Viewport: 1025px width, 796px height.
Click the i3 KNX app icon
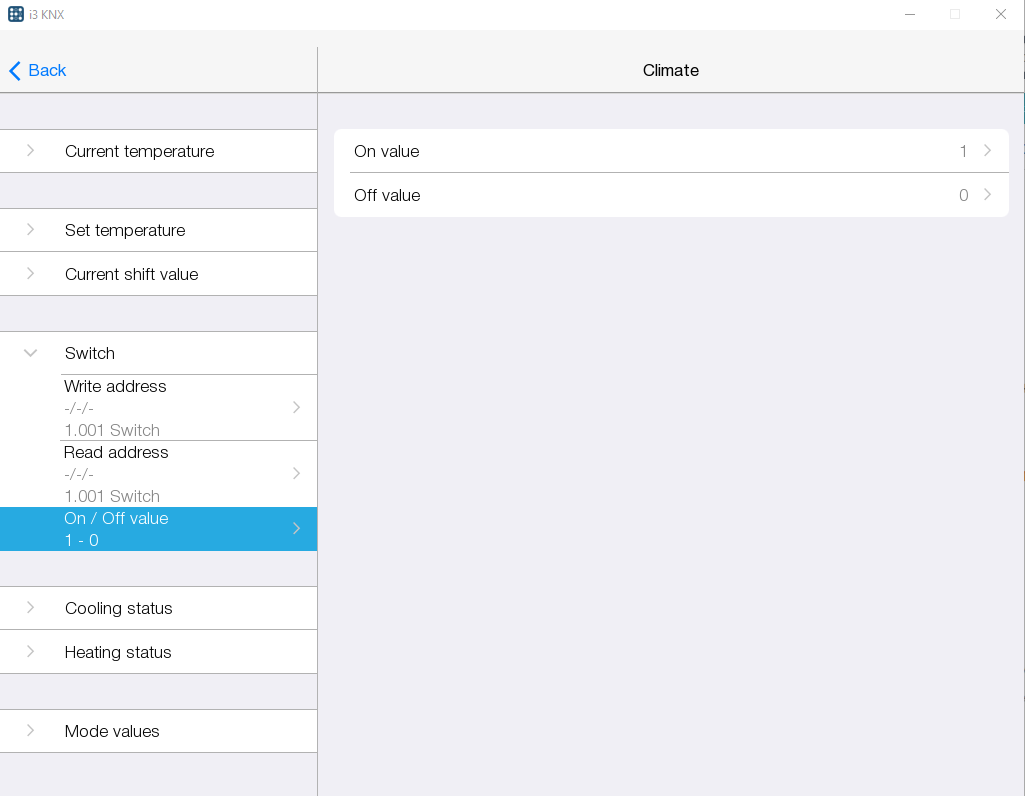tap(16, 14)
